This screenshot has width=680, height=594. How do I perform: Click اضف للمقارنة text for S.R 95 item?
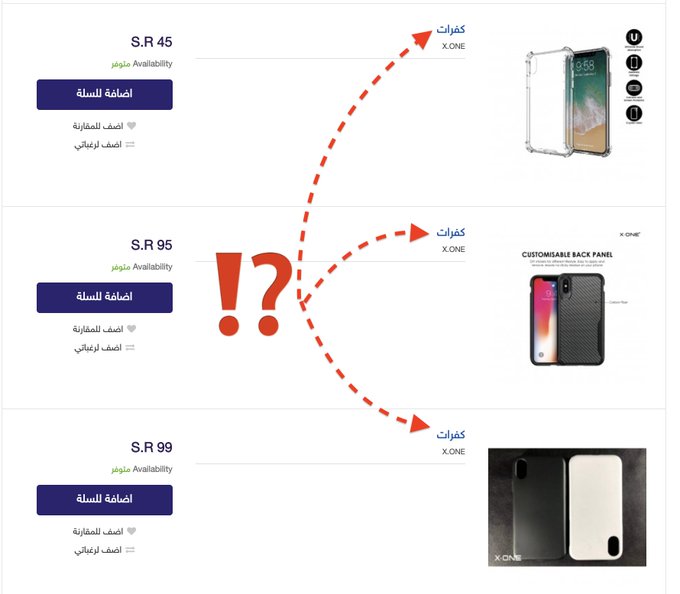[98, 329]
